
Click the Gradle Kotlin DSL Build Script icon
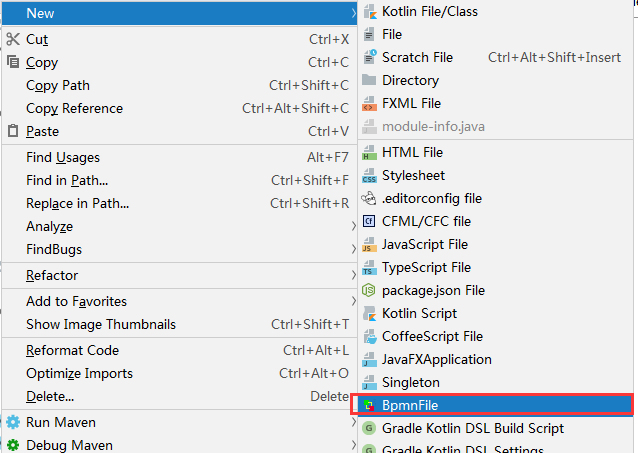[x=369, y=429]
